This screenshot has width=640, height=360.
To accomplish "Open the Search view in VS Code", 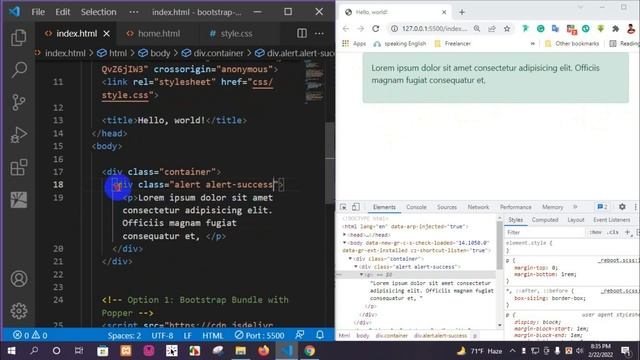I will click(19, 70).
